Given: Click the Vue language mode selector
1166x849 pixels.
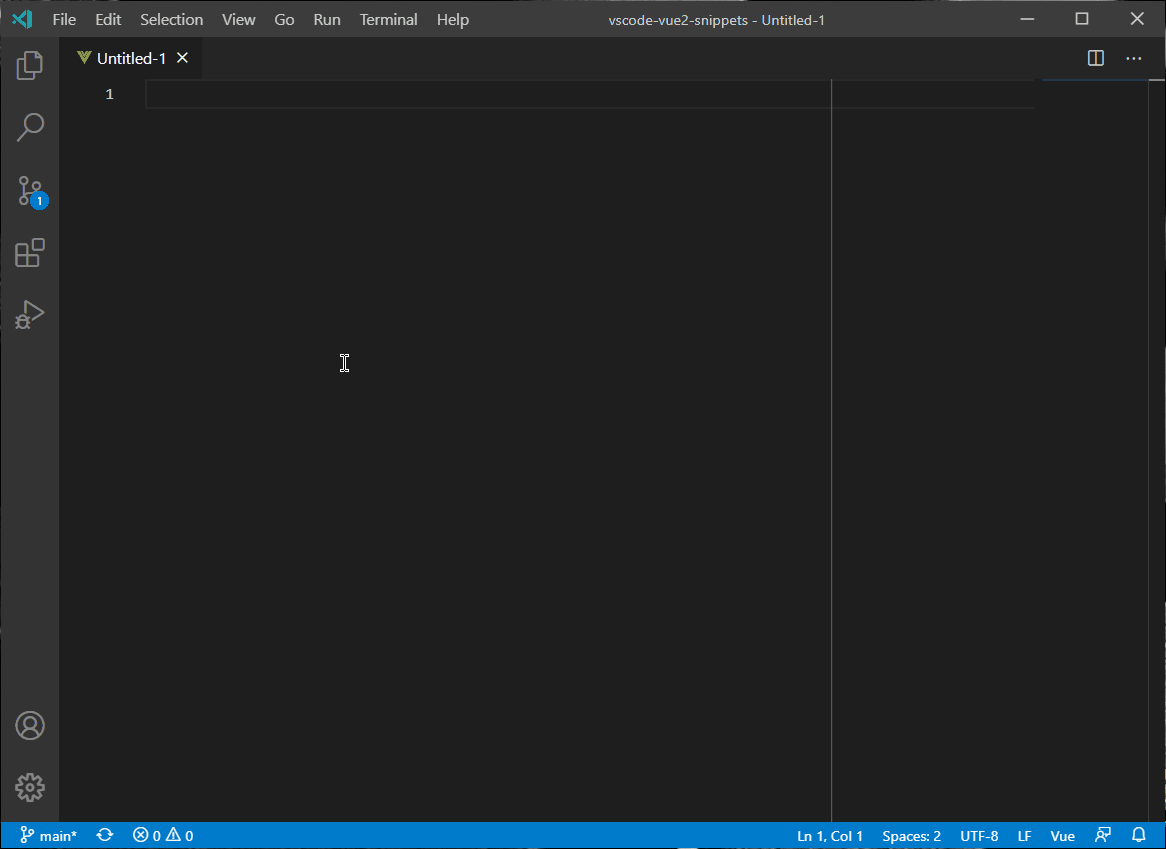Looking at the screenshot, I should [x=1062, y=836].
